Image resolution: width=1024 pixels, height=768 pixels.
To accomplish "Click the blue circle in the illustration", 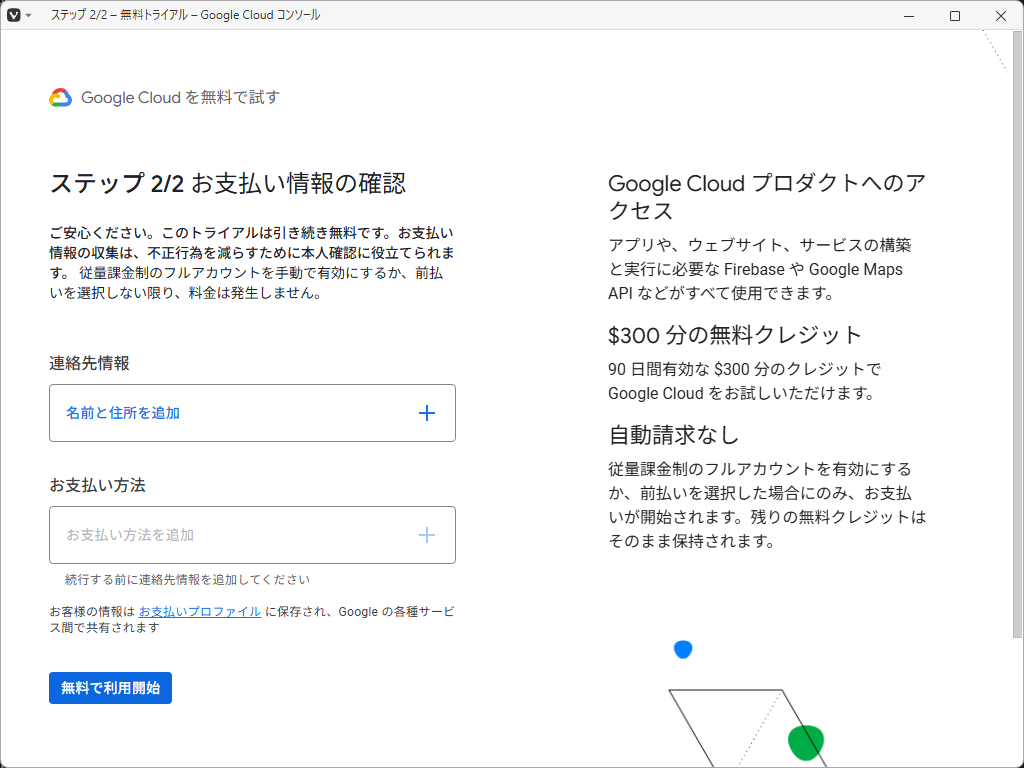I will [x=683, y=649].
